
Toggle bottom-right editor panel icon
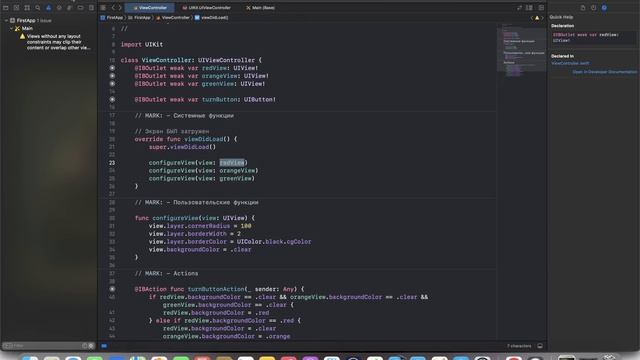(540, 346)
